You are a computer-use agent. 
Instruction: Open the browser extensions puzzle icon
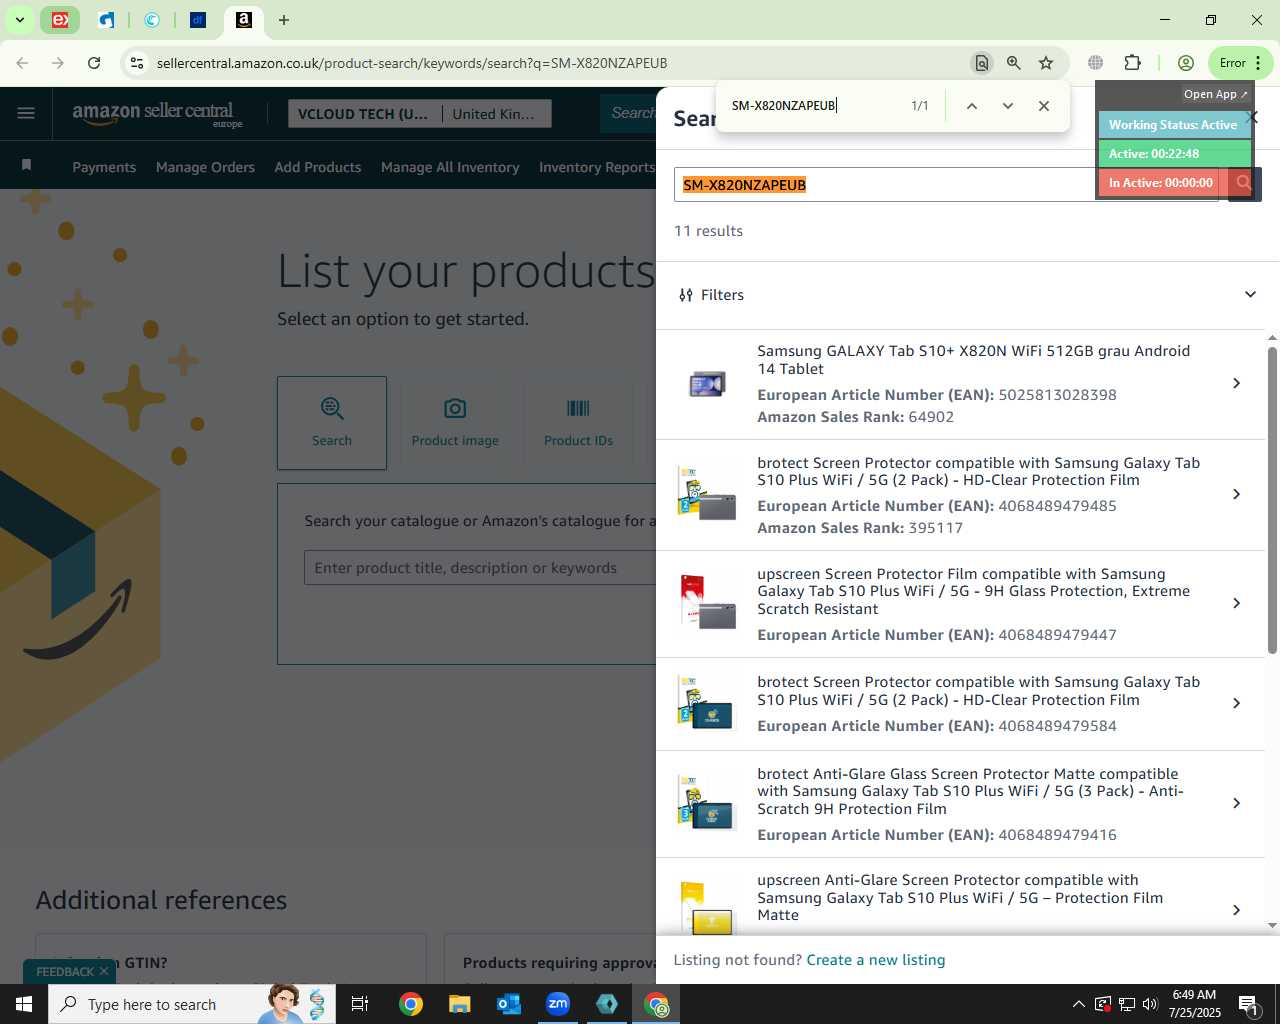pos(1132,63)
